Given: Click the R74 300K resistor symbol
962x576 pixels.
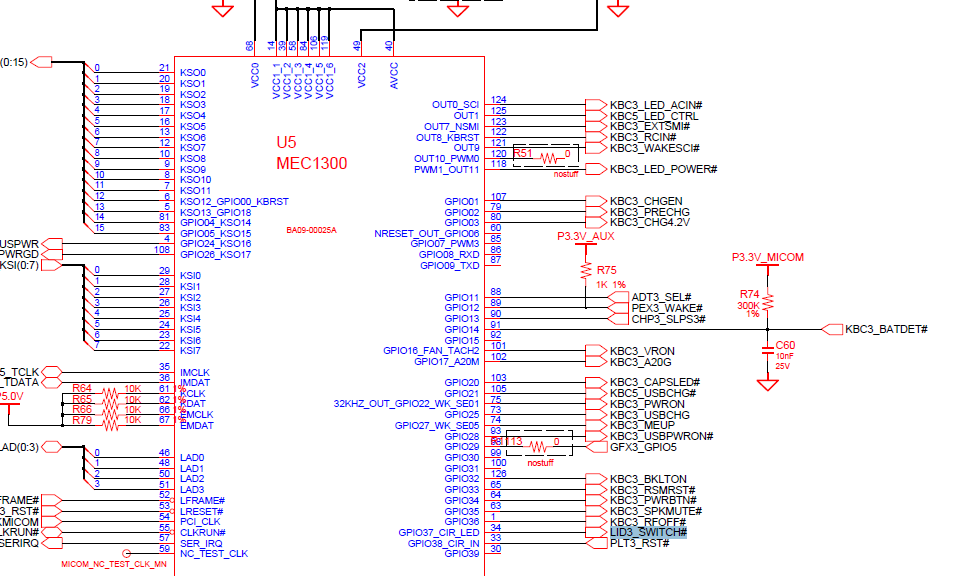Looking at the screenshot, I should click(x=768, y=302).
